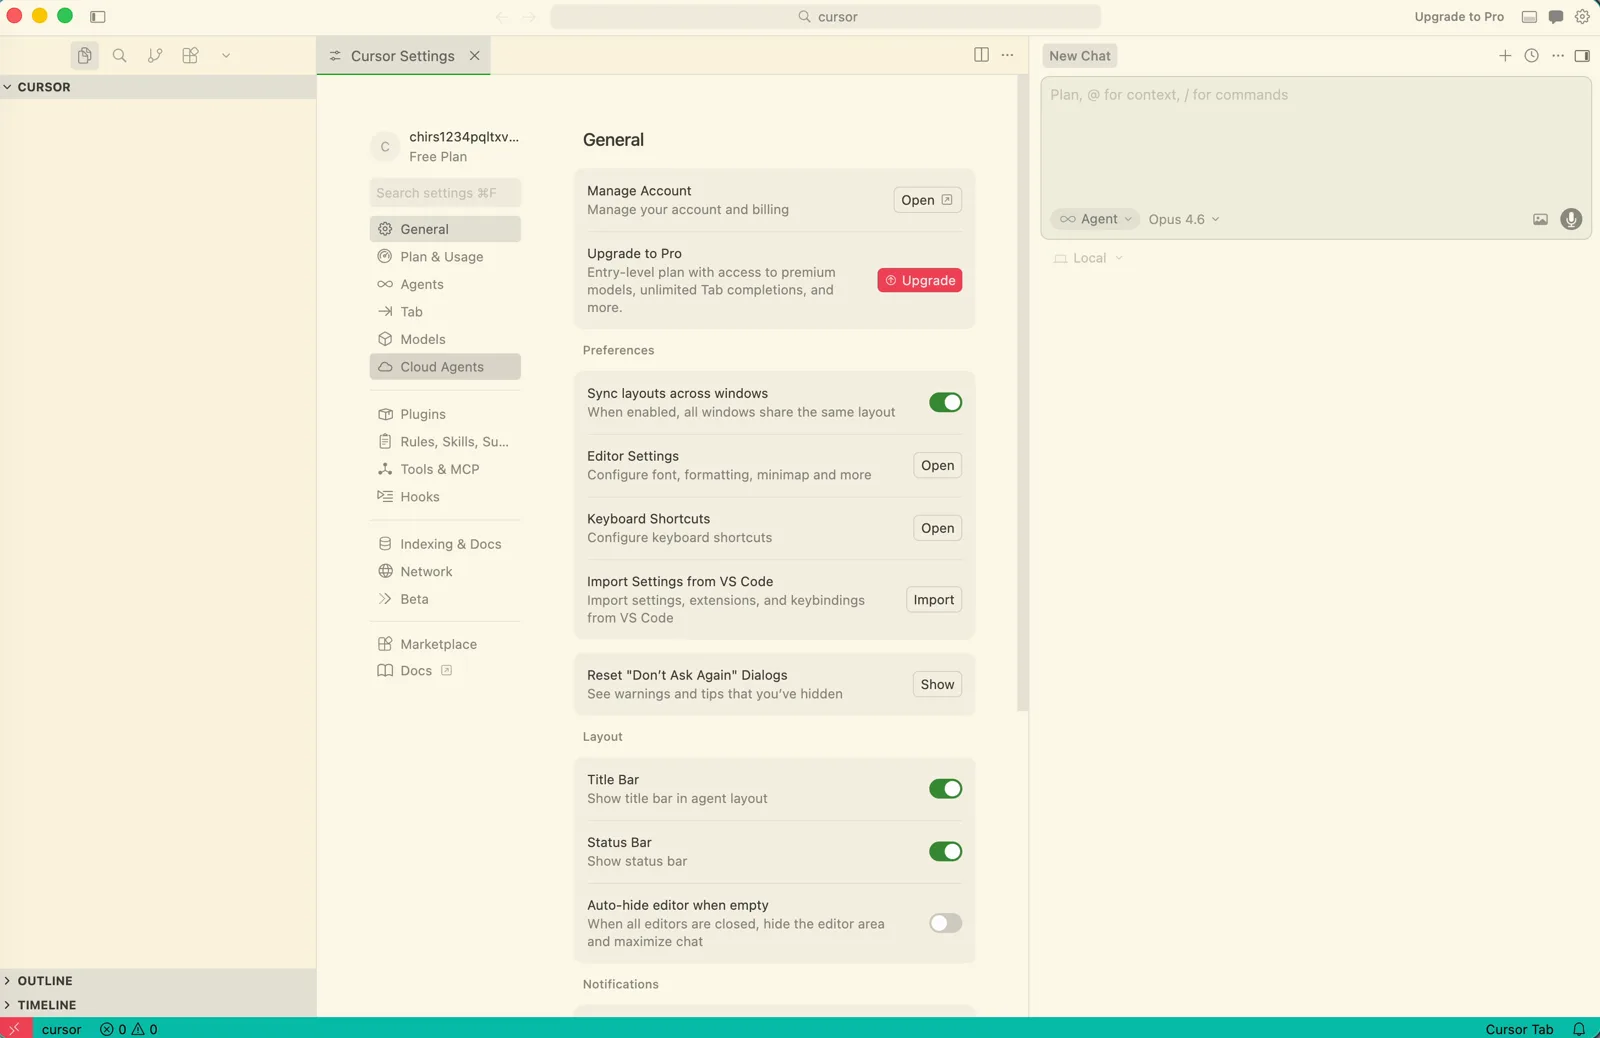Expand the additional views chevron
Image resolution: width=1600 pixels, height=1038 pixels.
tap(226, 56)
